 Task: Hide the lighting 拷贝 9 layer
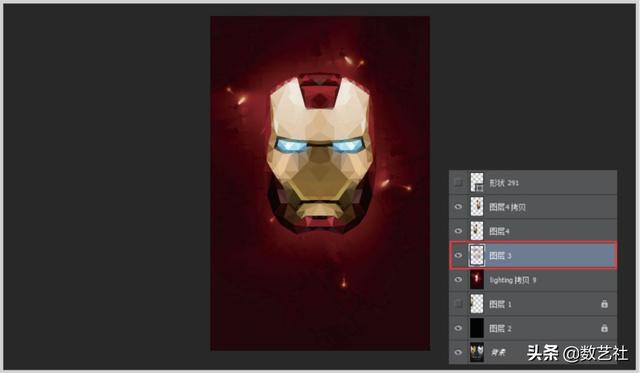click(x=458, y=280)
